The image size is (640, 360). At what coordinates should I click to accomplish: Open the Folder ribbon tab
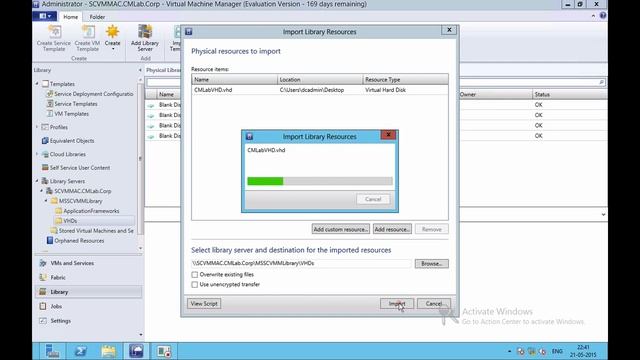[97, 17]
